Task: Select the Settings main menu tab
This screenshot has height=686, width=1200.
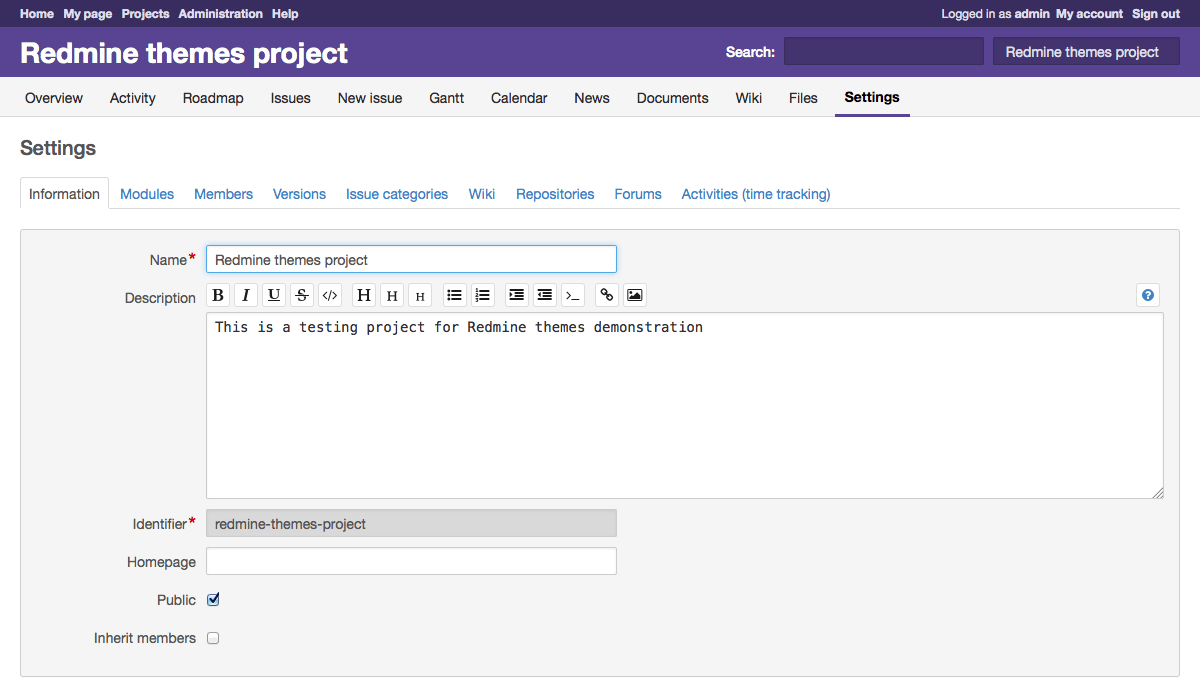Action: [872, 97]
